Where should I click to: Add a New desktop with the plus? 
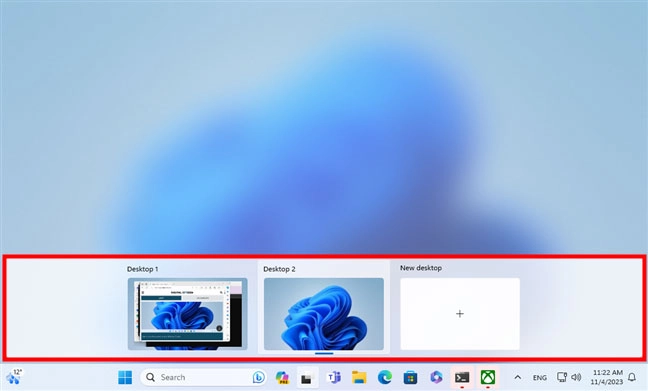460,314
